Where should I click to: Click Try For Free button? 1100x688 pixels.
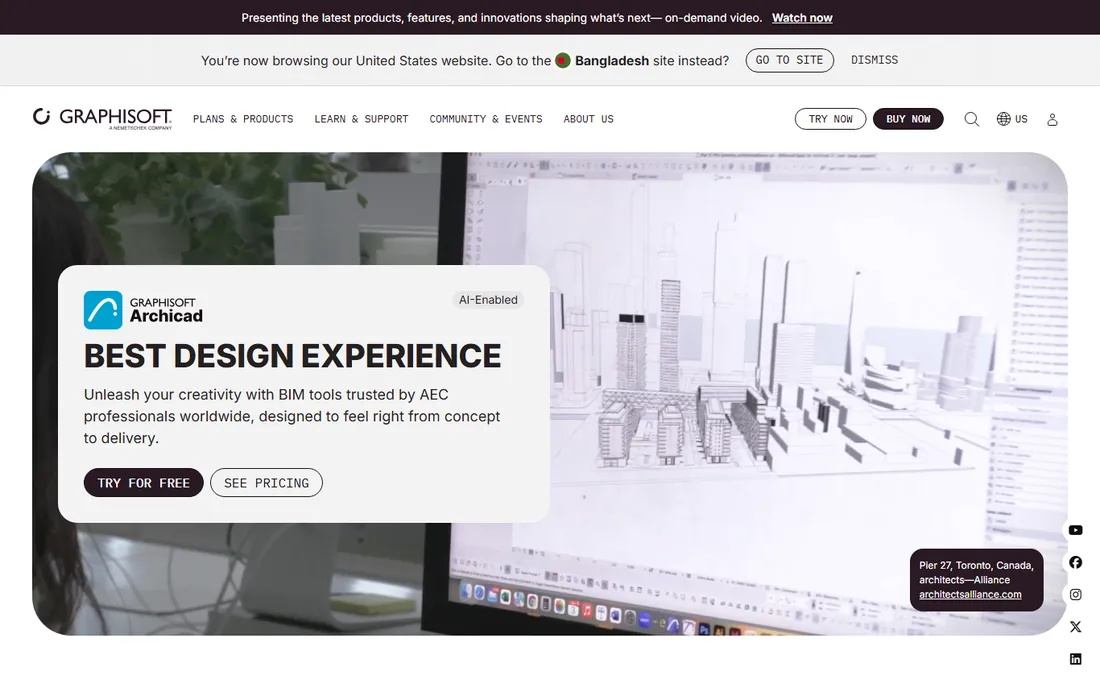144,483
